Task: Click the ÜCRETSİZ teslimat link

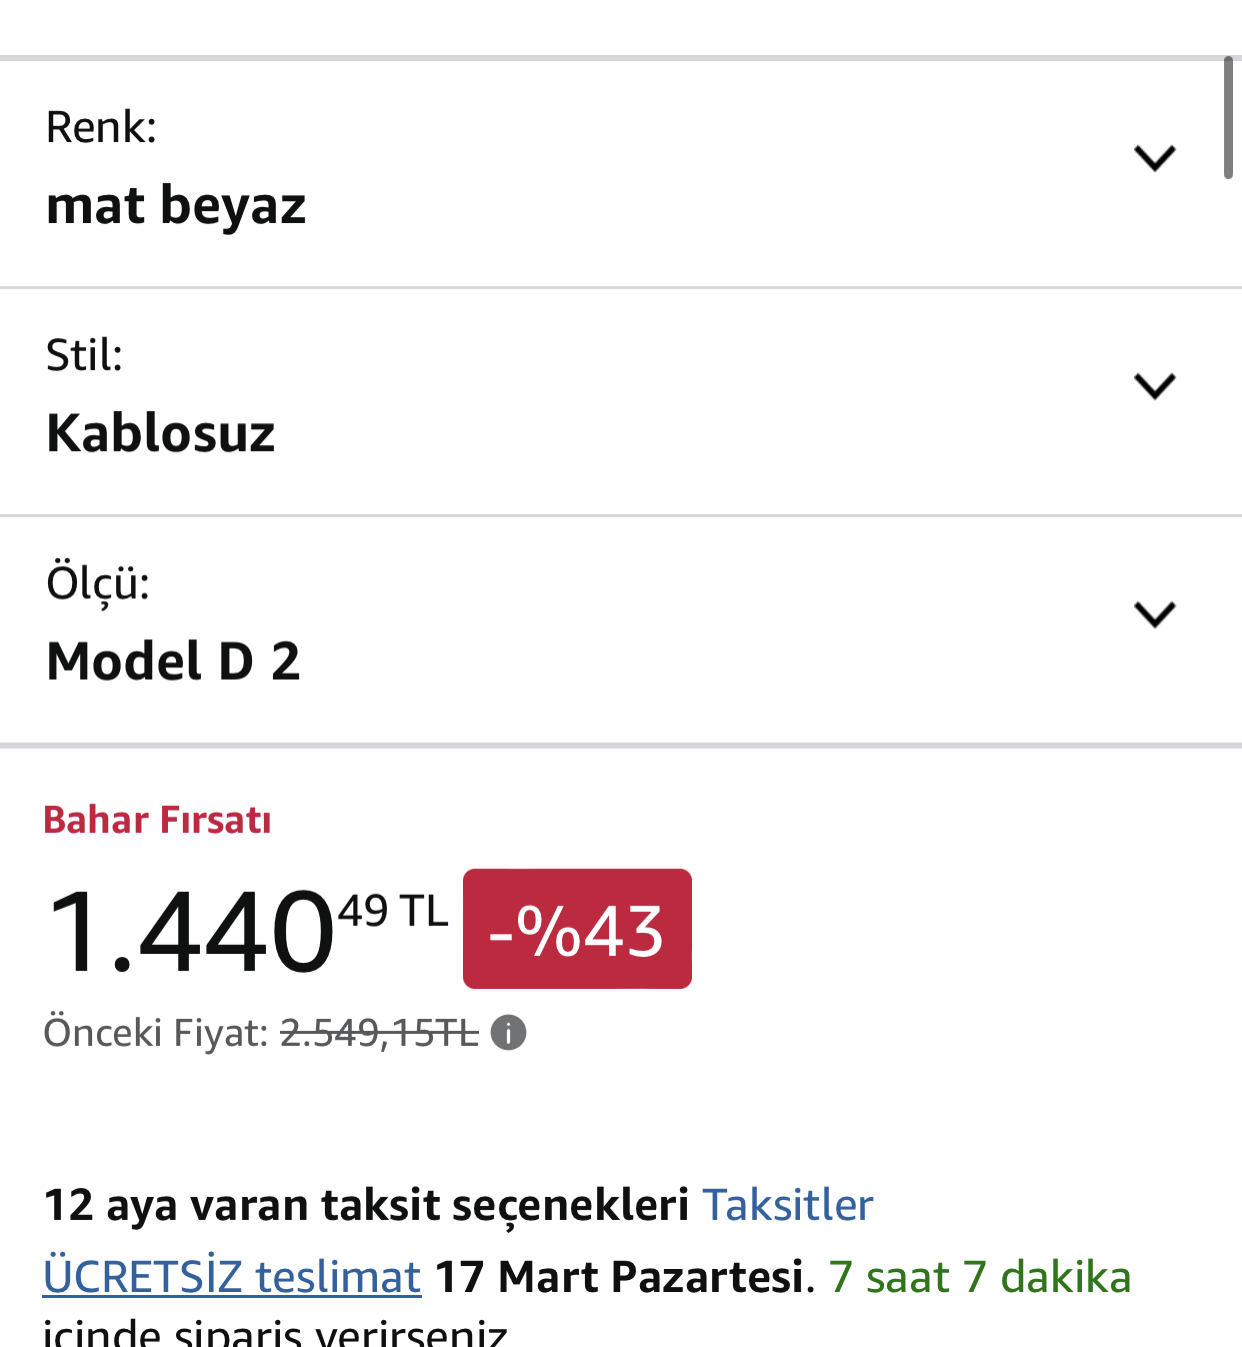Action: (232, 1277)
